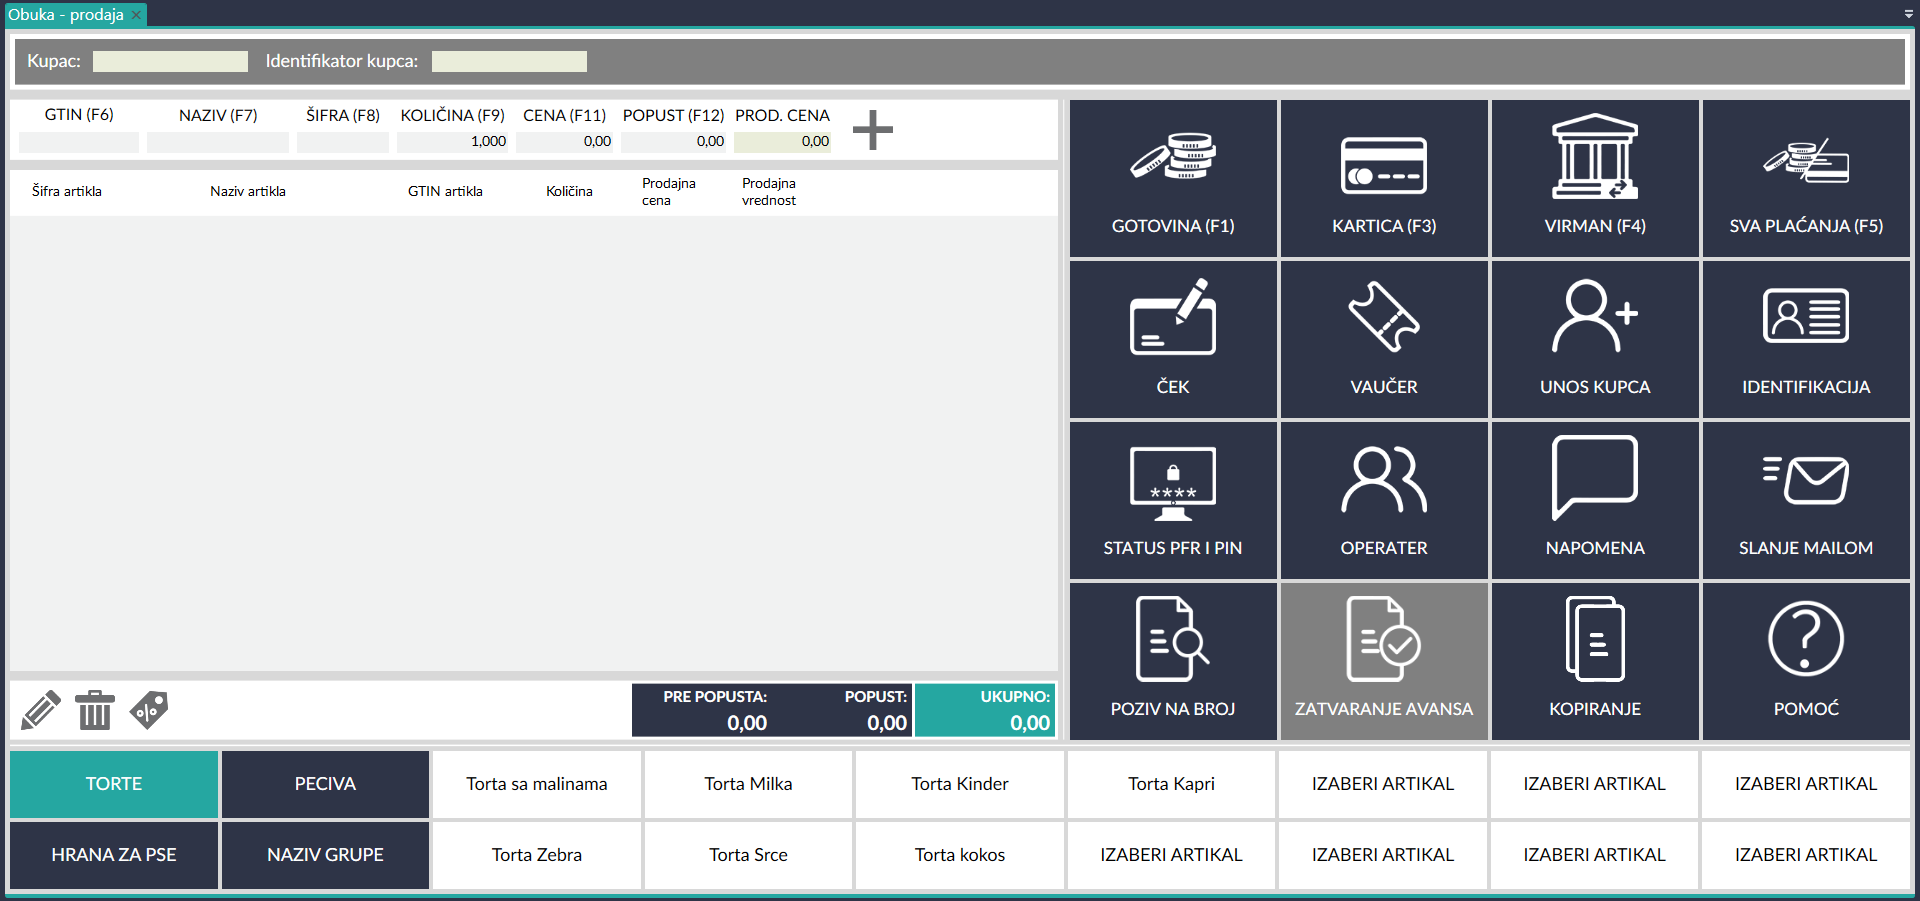
Task: Focus the GTIN (F6) input field
Action: tap(79, 141)
